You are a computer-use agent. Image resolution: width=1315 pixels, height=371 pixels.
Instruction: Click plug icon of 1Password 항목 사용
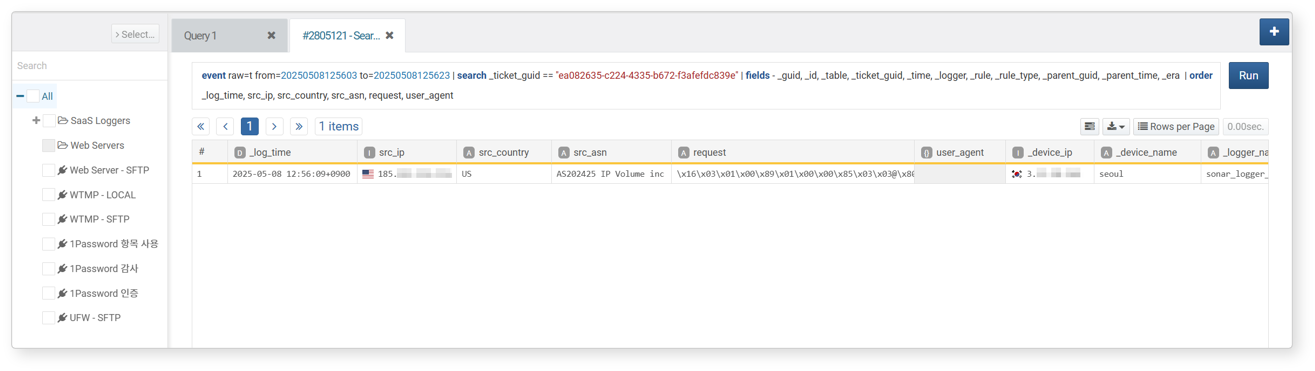coord(62,244)
